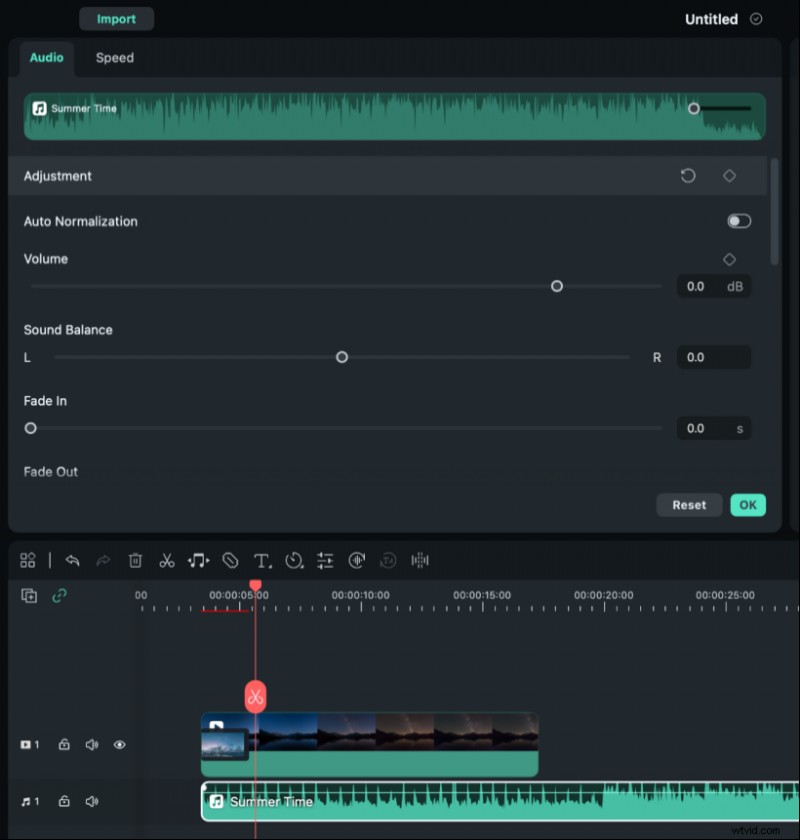The width and height of the screenshot is (800, 840).
Task: Undo the last action
Action: tap(73, 560)
